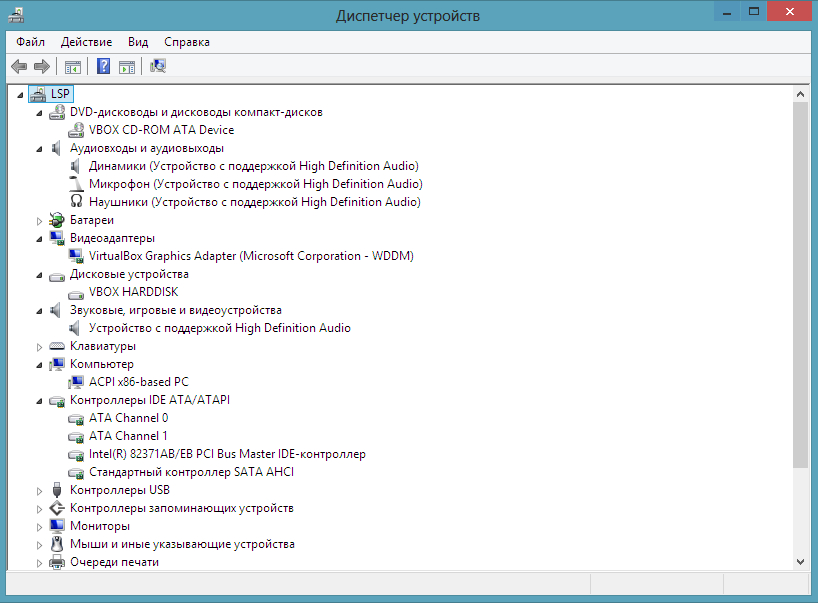Click the DVD drives category icon
Screen dimensions: 818x603
tap(57, 112)
